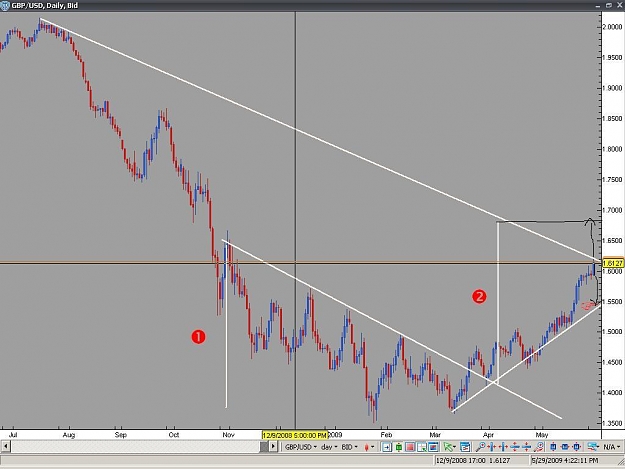Screen dimensions: 625x469
Task: Click the middle blue candle spacing icon
Action: coord(565,447)
